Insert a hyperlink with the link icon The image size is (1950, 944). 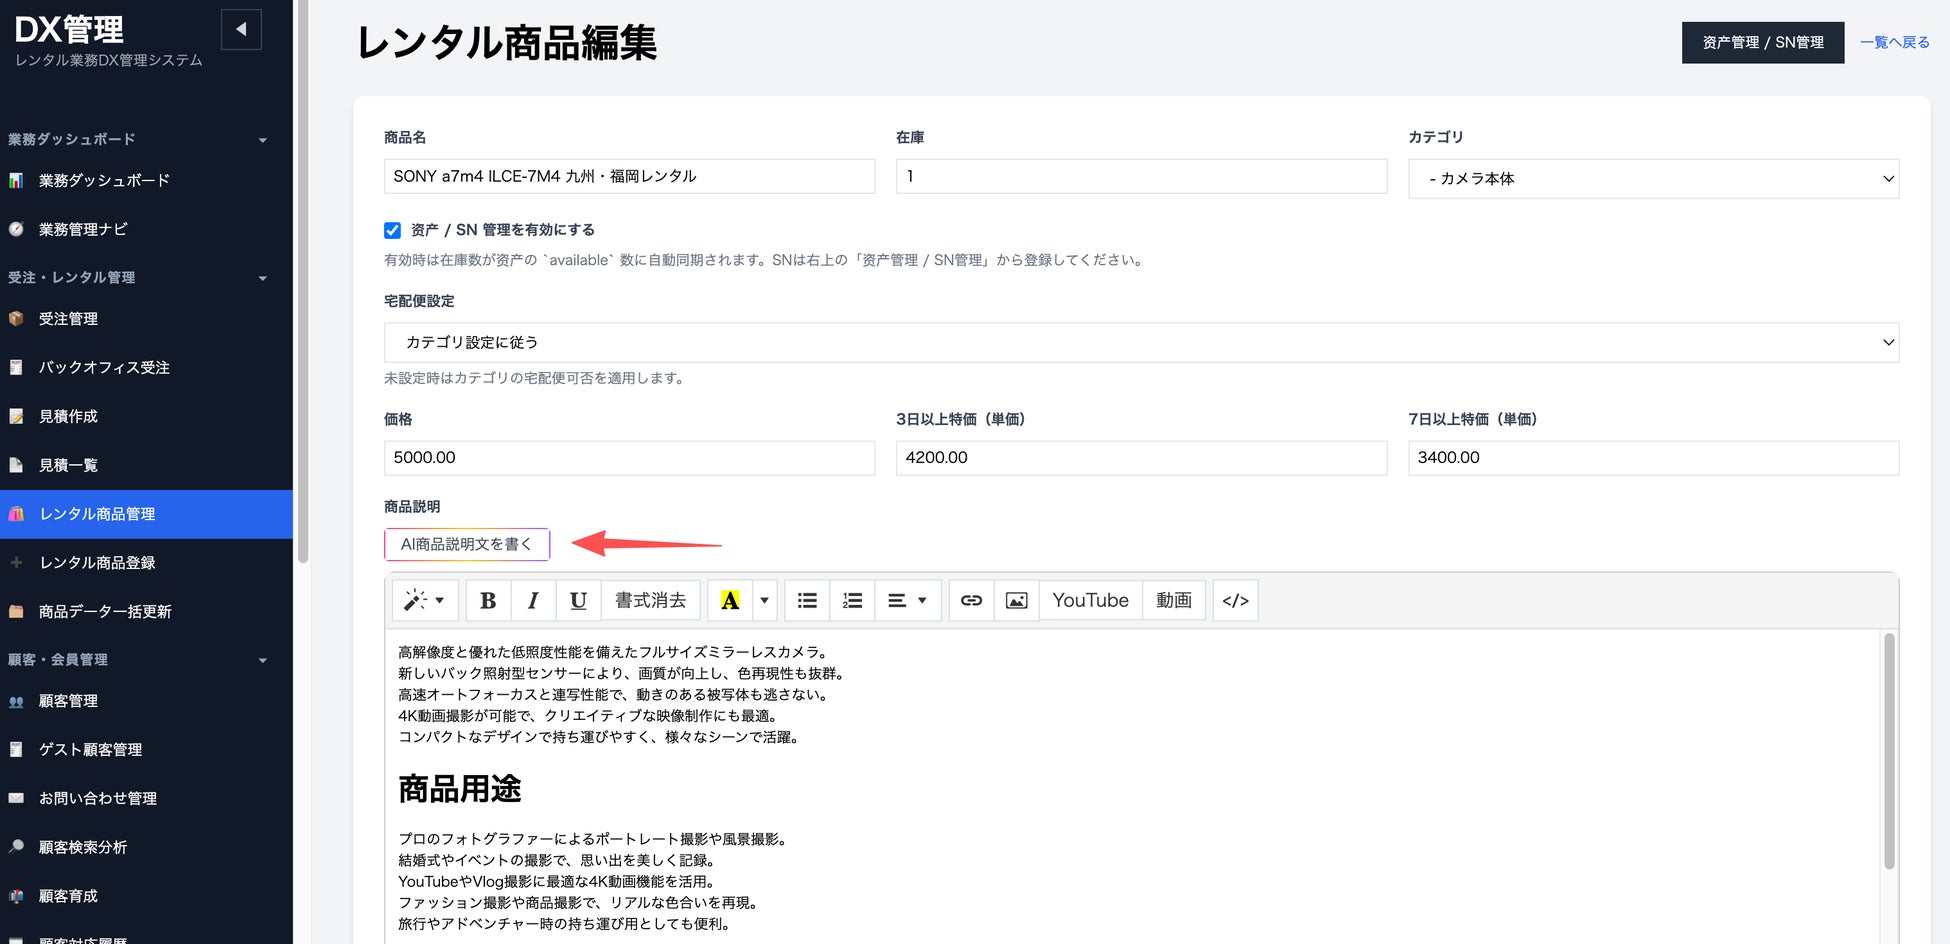pos(971,600)
